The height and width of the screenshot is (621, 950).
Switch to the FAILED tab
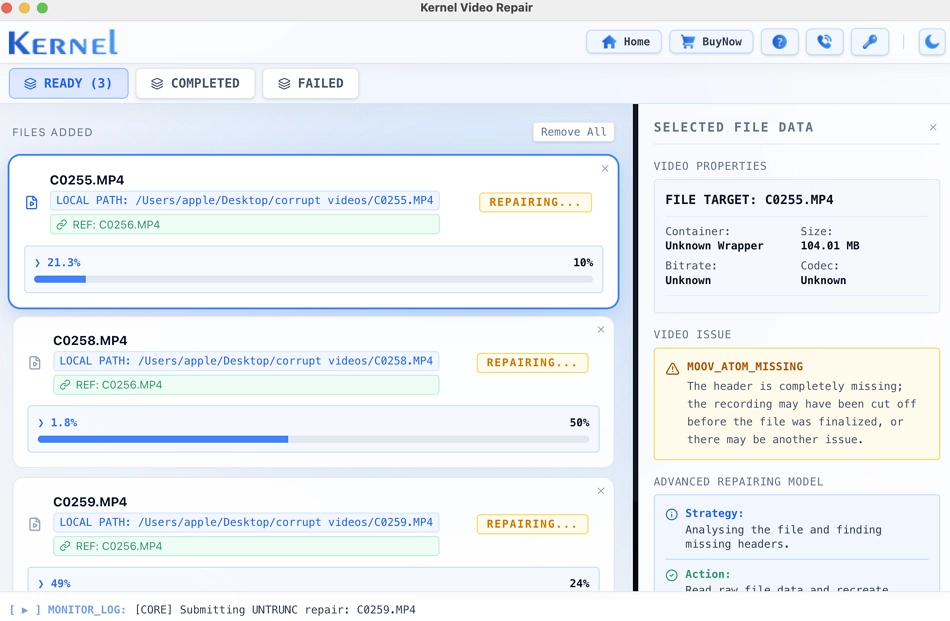tap(311, 84)
